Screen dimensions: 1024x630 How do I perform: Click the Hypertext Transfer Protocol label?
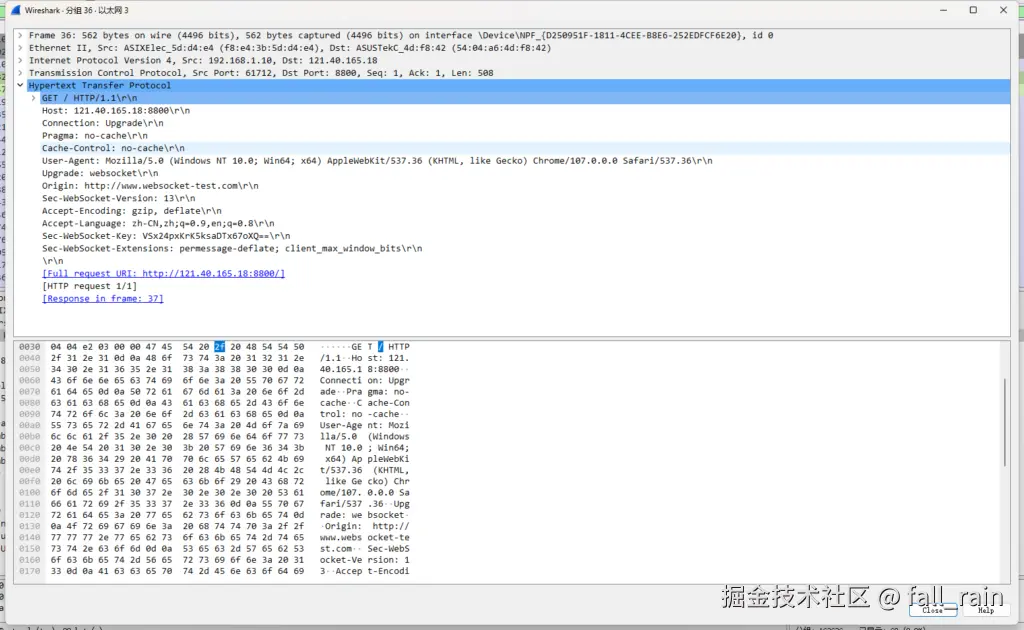(x=99, y=86)
